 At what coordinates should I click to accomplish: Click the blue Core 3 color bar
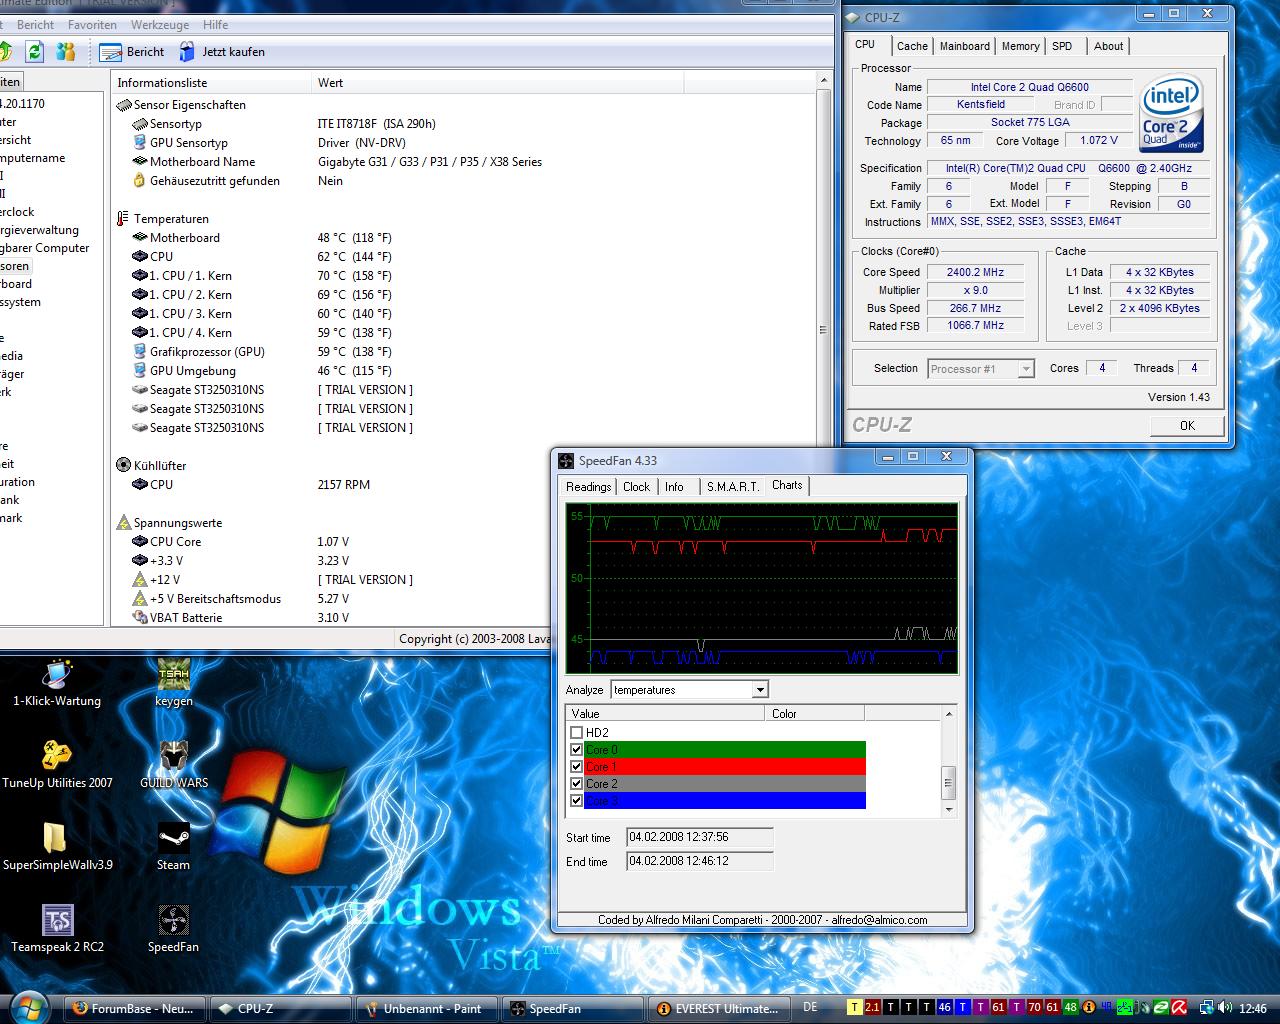[x=725, y=801]
